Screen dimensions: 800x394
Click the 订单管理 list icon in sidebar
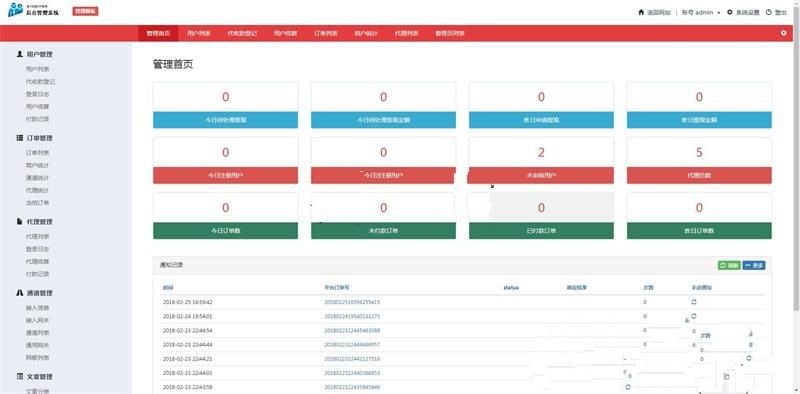(19, 138)
